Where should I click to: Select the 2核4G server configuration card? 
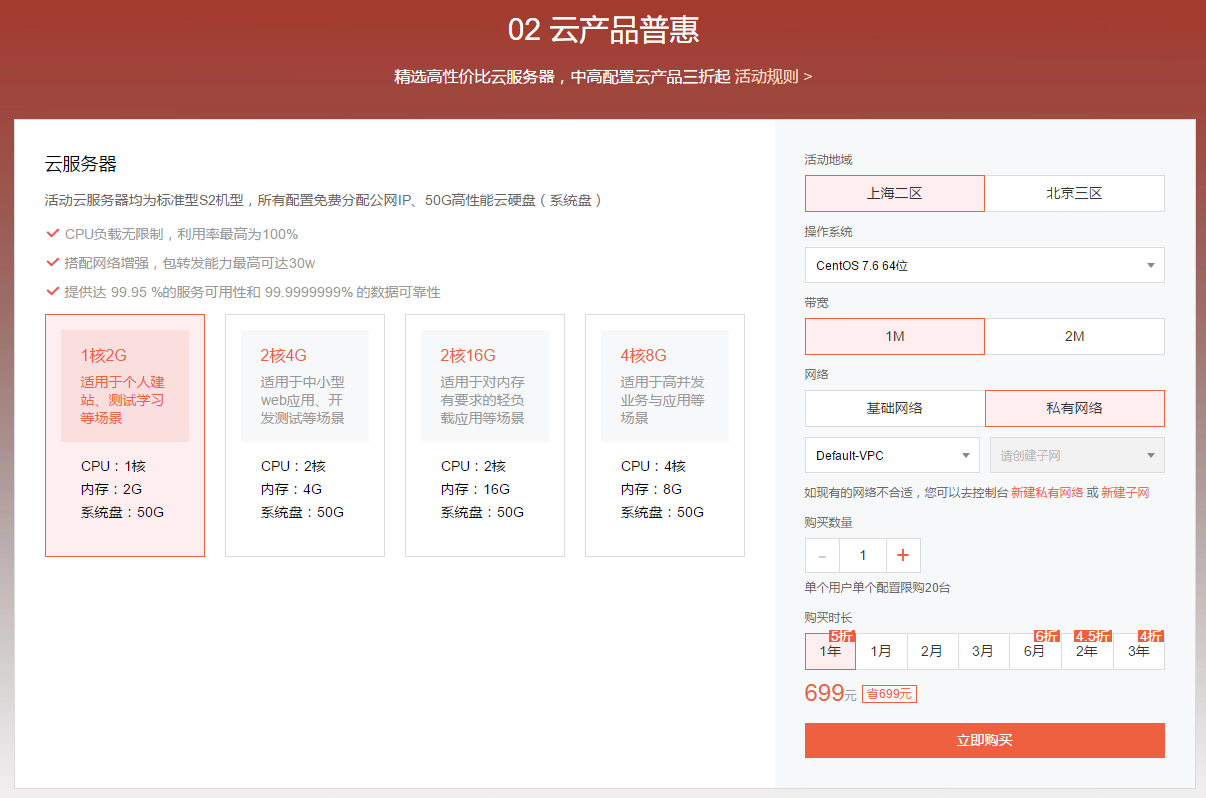[304, 435]
